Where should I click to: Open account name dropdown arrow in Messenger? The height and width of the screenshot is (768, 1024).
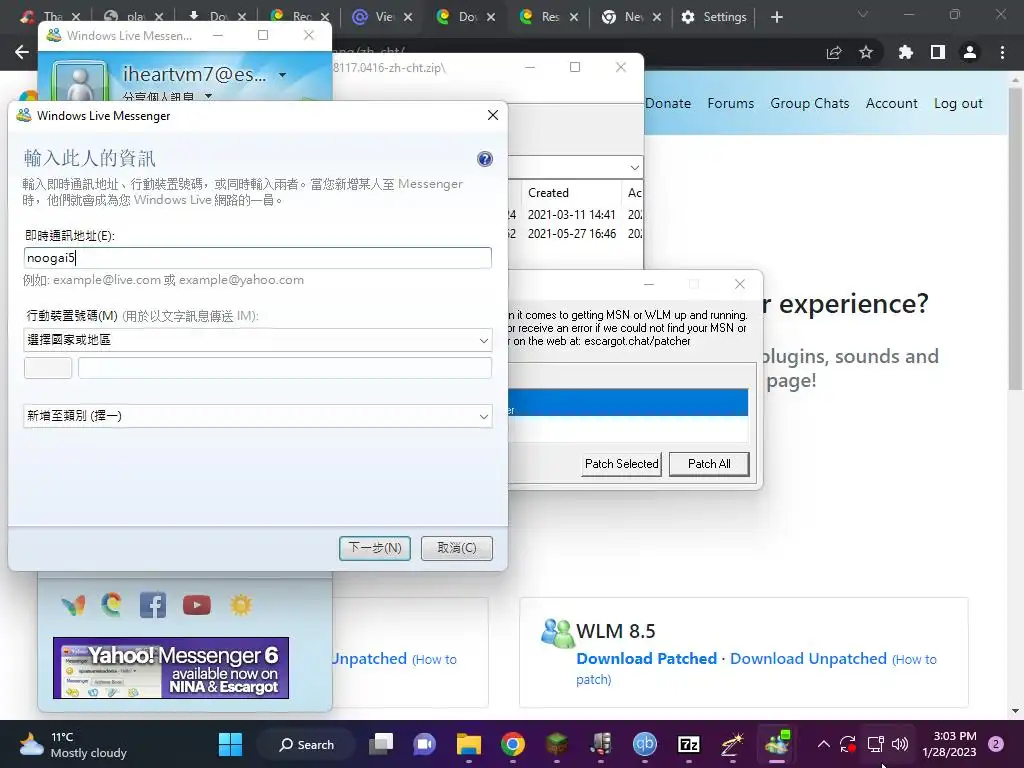pos(282,75)
